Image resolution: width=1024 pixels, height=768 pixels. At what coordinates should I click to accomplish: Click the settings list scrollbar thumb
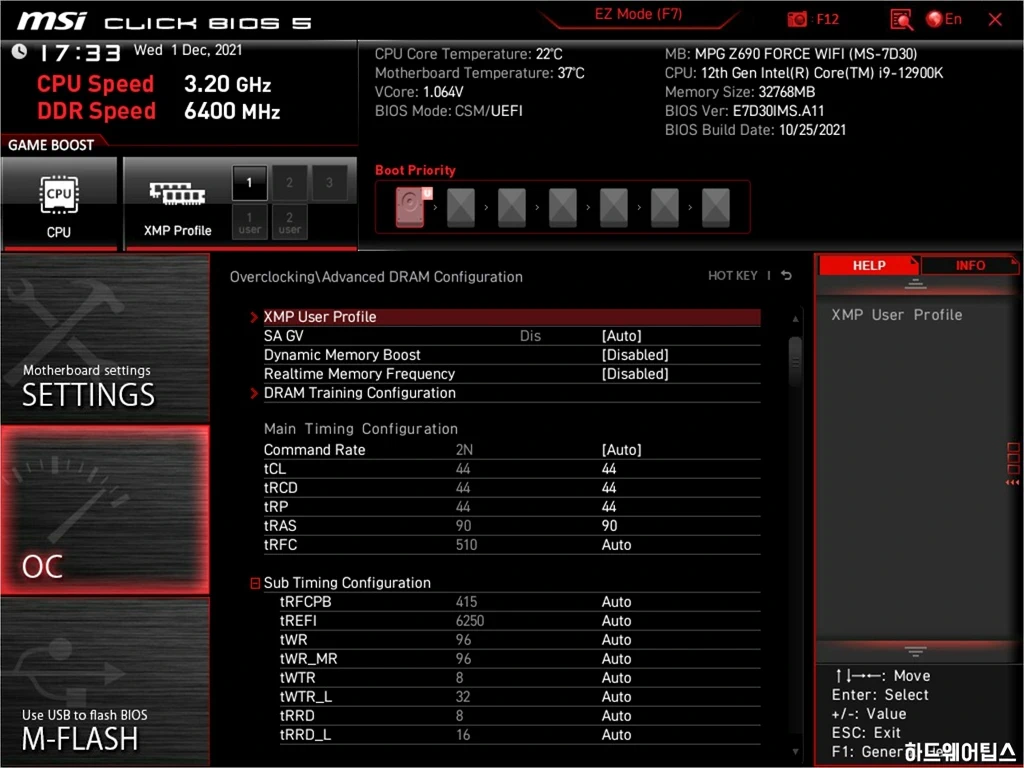795,360
